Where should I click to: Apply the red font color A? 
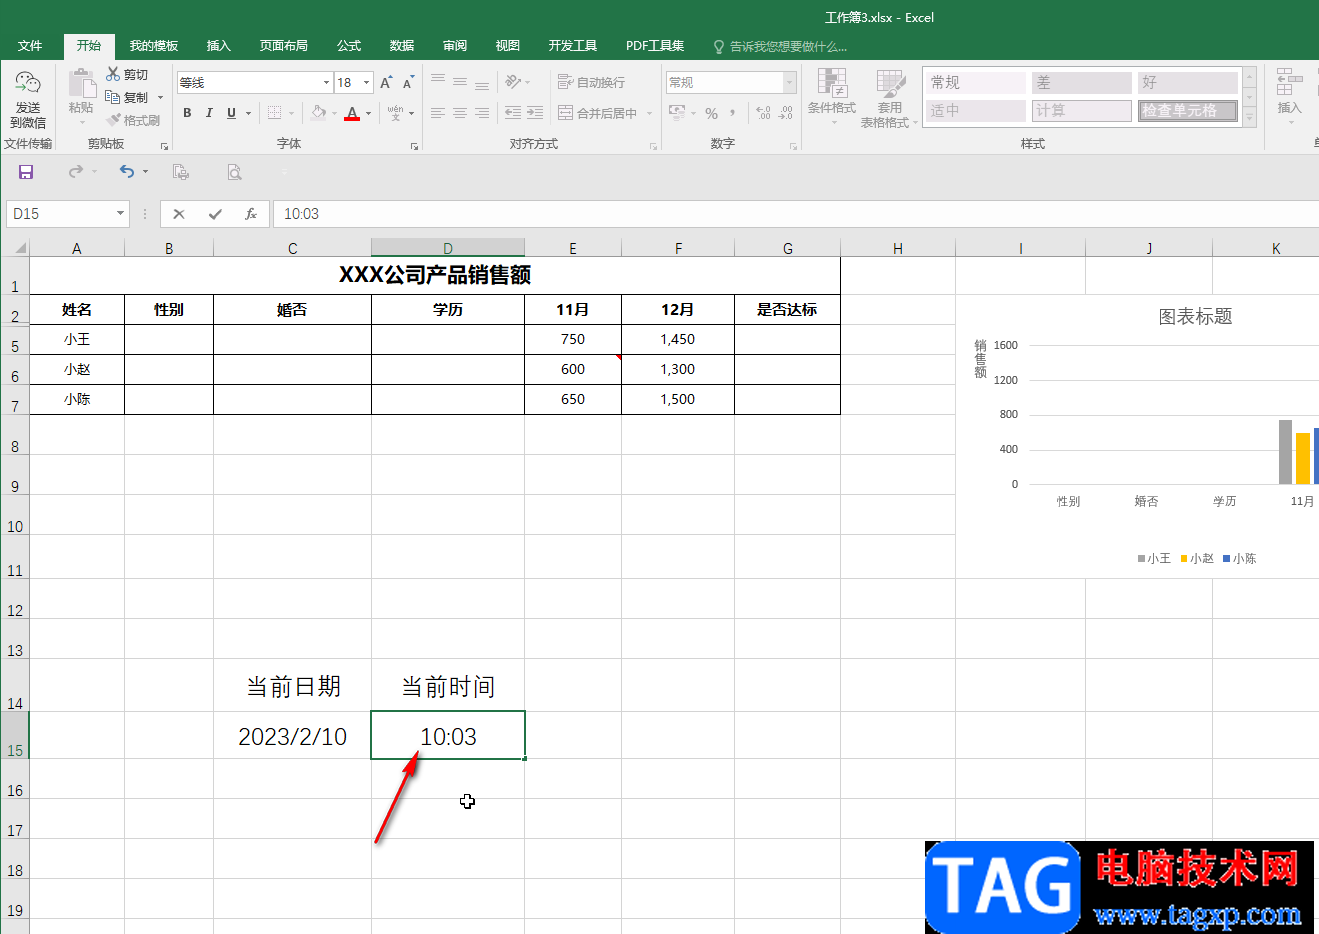click(x=352, y=113)
